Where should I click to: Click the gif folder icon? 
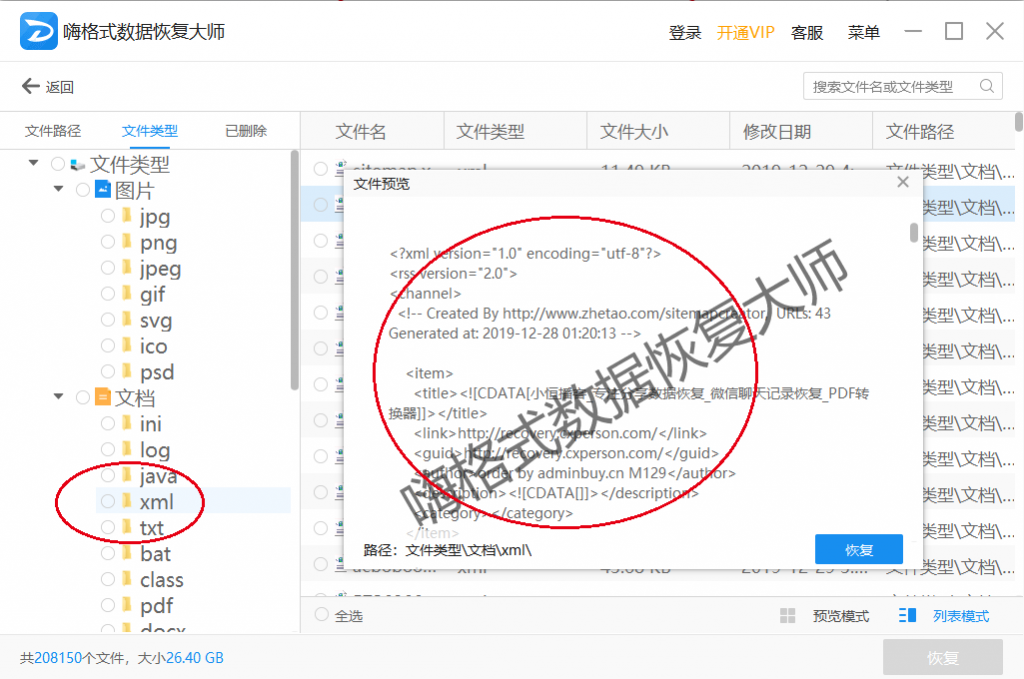tap(127, 293)
